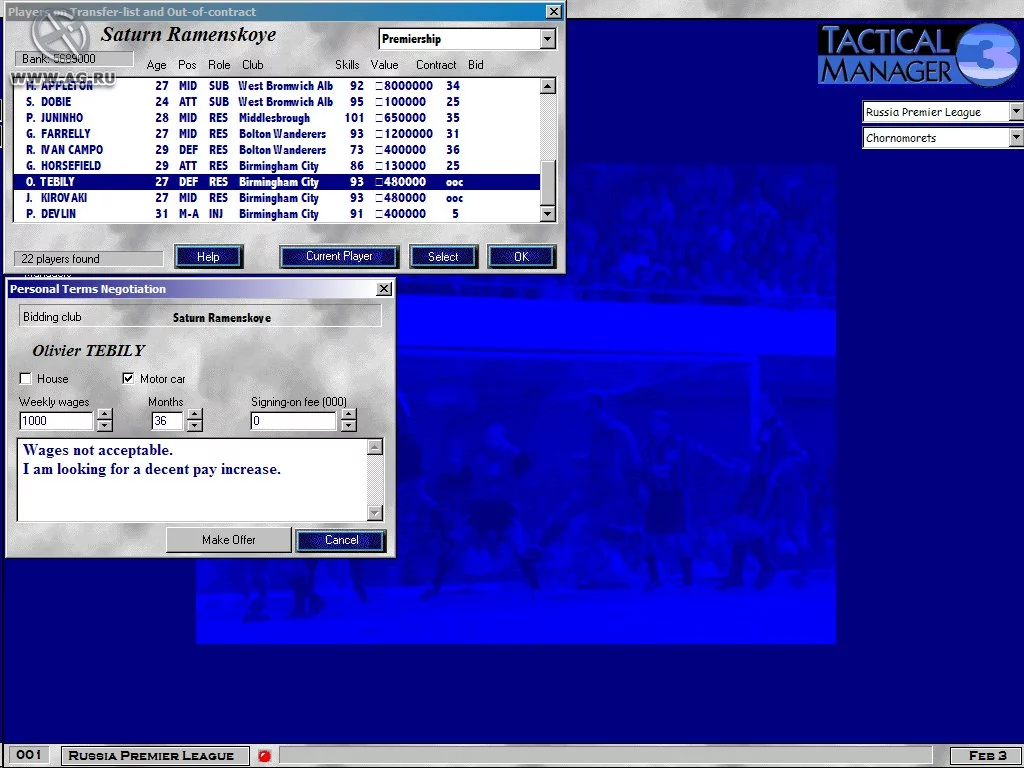Click down arrow of negotiation message scrollbar
The image size is (1024, 768).
[x=375, y=513]
